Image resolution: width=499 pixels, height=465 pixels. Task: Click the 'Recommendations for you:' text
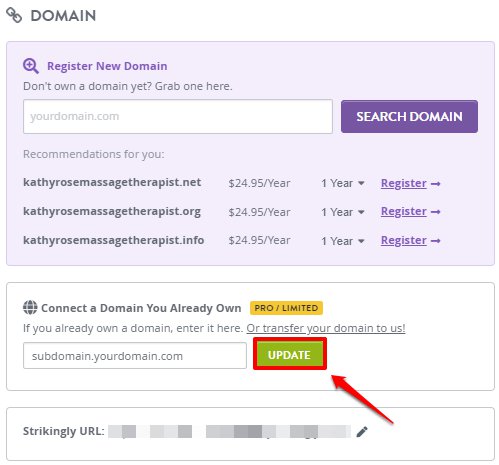(94, 154)
